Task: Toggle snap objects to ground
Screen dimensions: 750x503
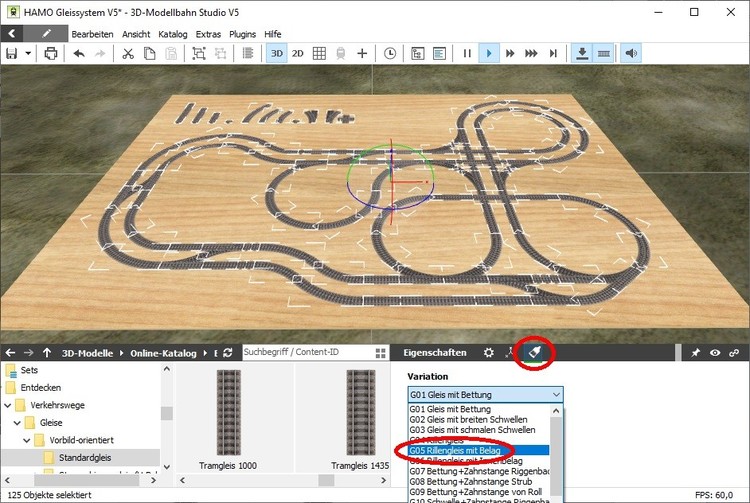Action: (582, 54)
